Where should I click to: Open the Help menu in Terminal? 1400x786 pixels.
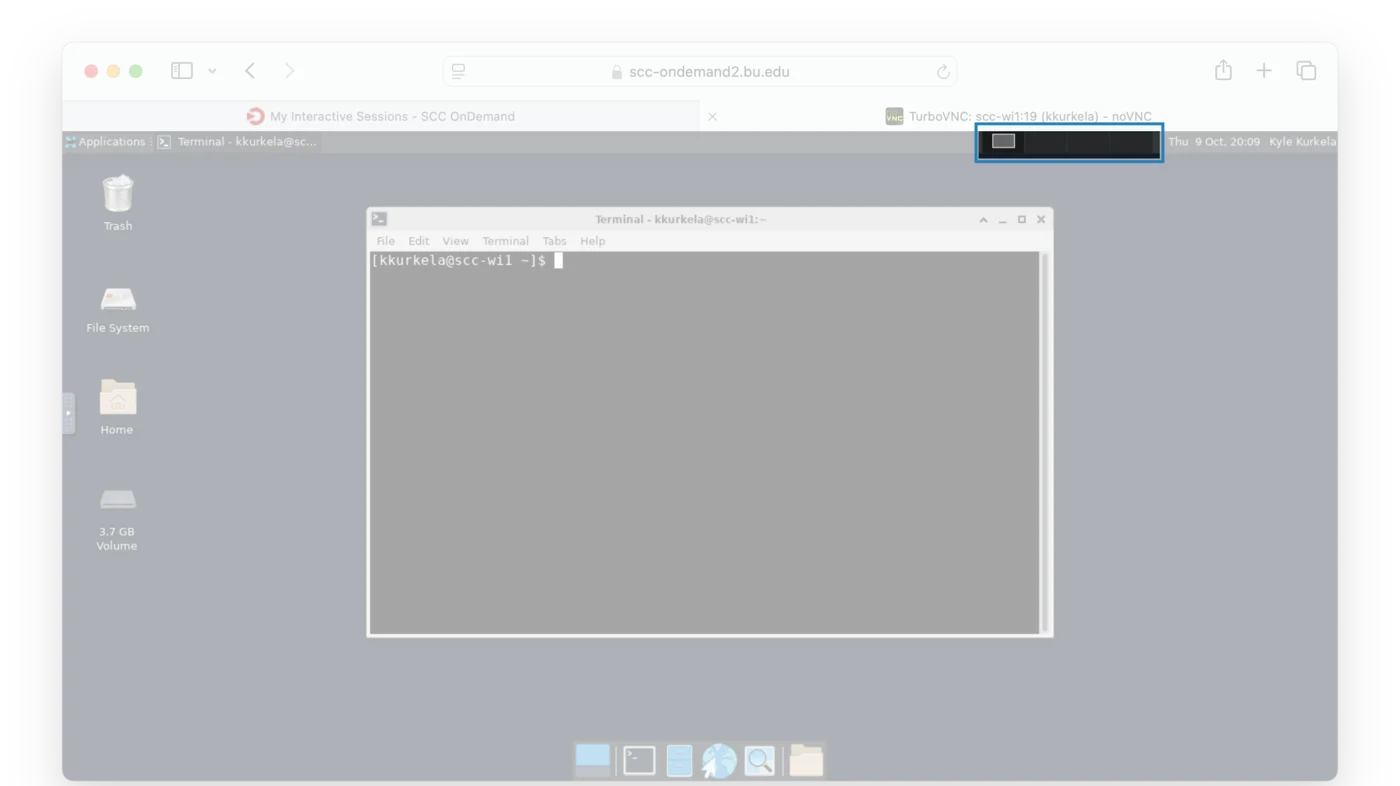click(x=592, y=241)
